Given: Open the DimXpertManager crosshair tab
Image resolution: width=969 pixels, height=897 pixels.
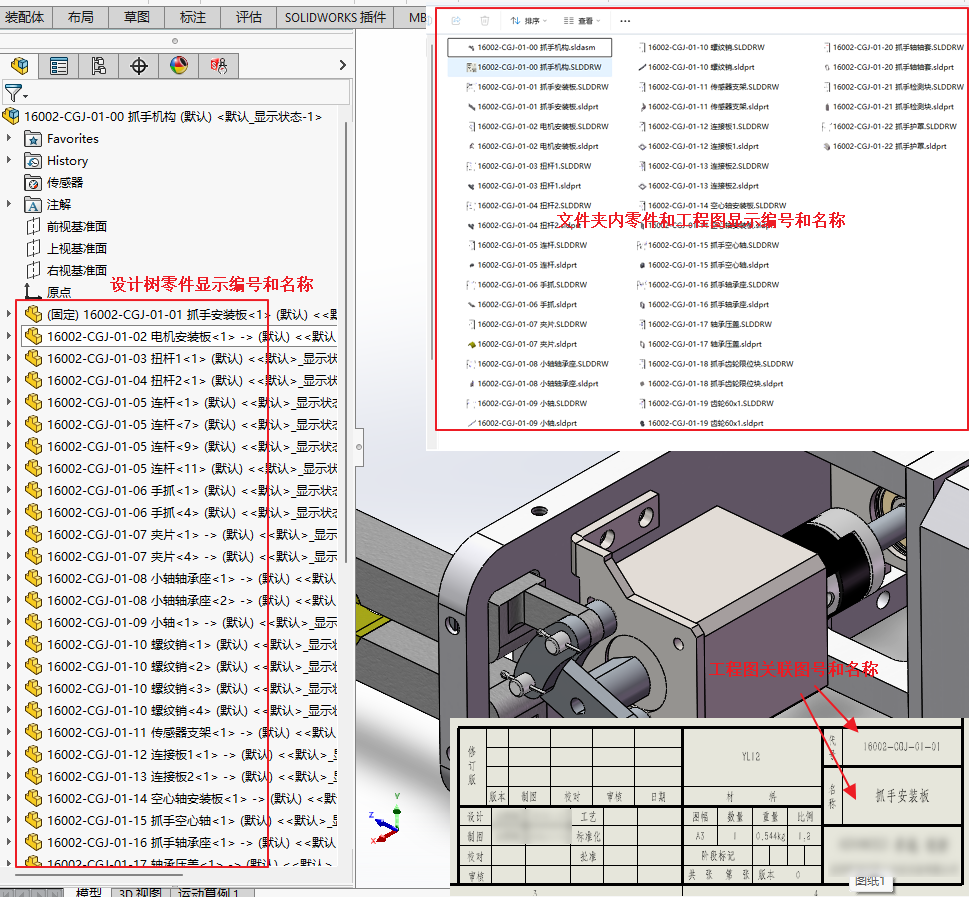Looking at the screenshot, I should pos(139,66).
